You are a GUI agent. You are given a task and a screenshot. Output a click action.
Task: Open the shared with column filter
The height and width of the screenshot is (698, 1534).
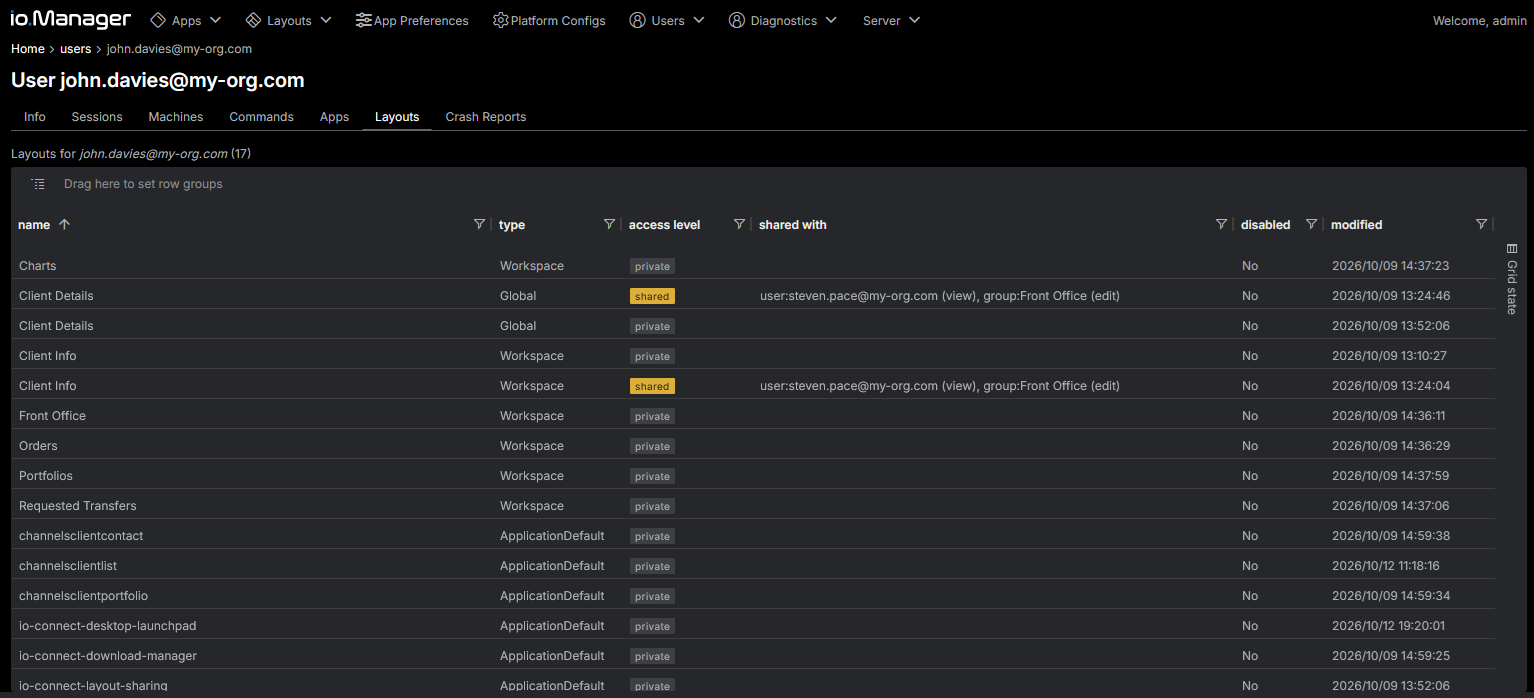pyautogui.click(x=1221, y=225)
